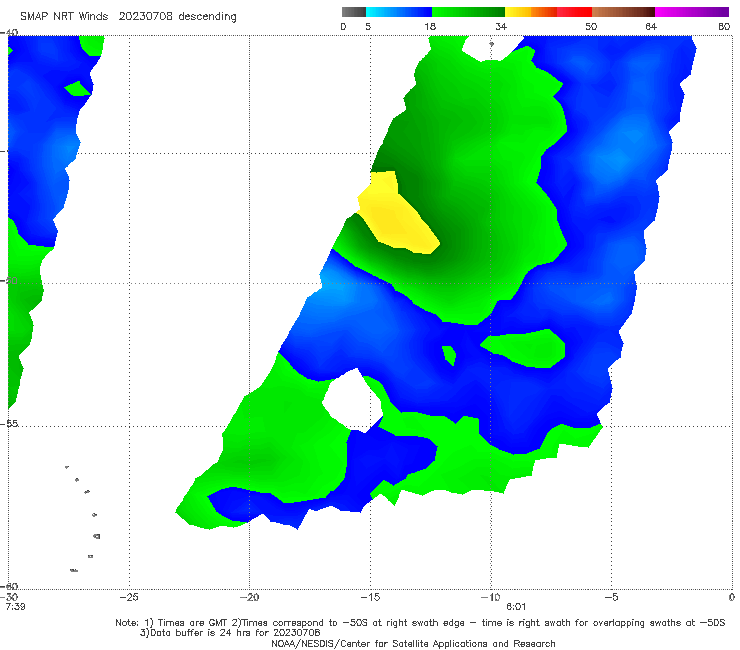Pick the brown segment of the color bar
The image size is (740, 650).
point(623,12)
